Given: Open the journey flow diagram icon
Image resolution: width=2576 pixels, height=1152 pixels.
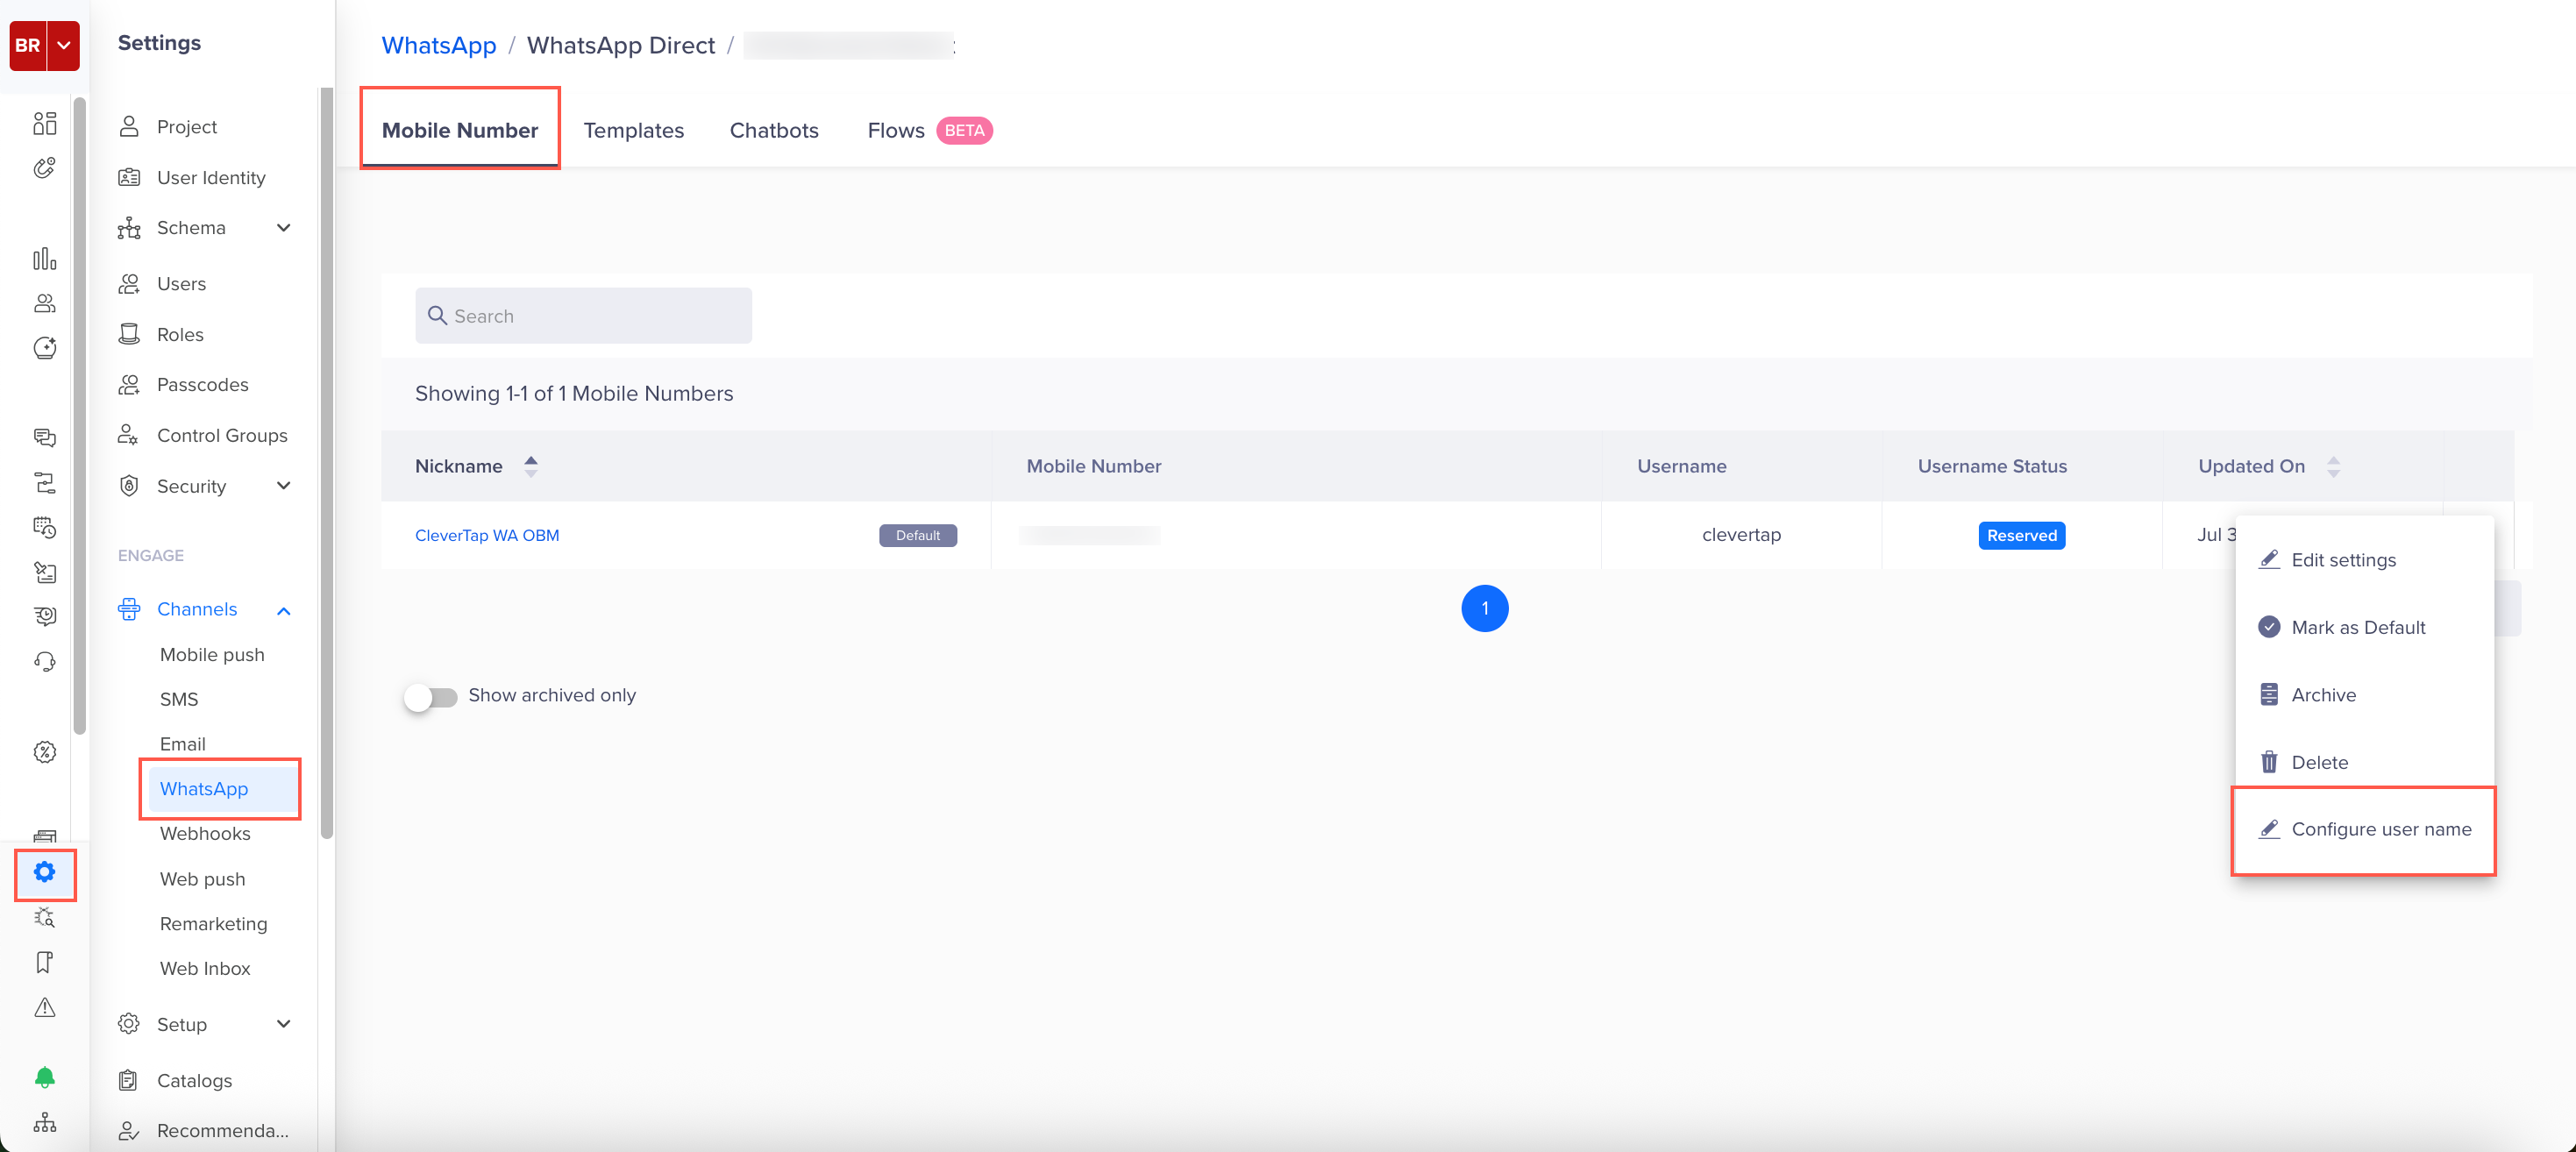Looking at the screenshot, I should [x=45, y=483].
